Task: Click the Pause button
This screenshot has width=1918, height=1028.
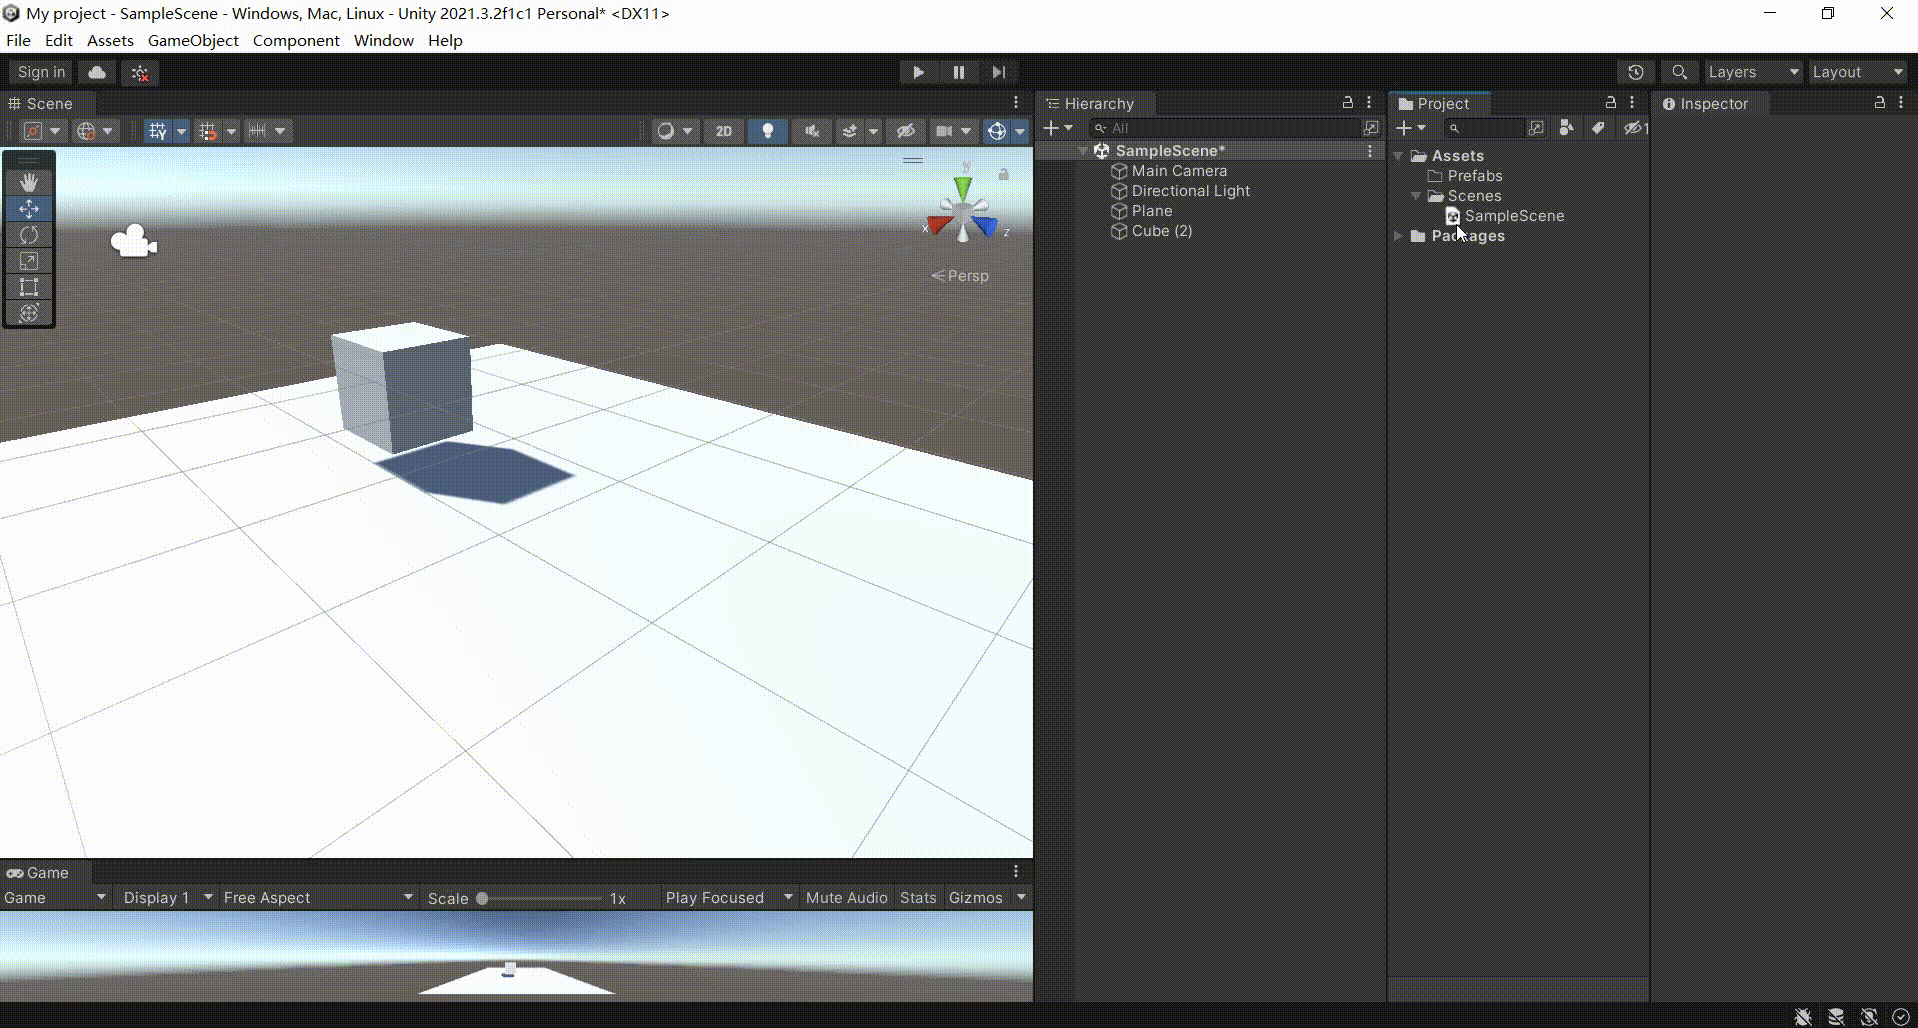Action: [x=958, y=72]
